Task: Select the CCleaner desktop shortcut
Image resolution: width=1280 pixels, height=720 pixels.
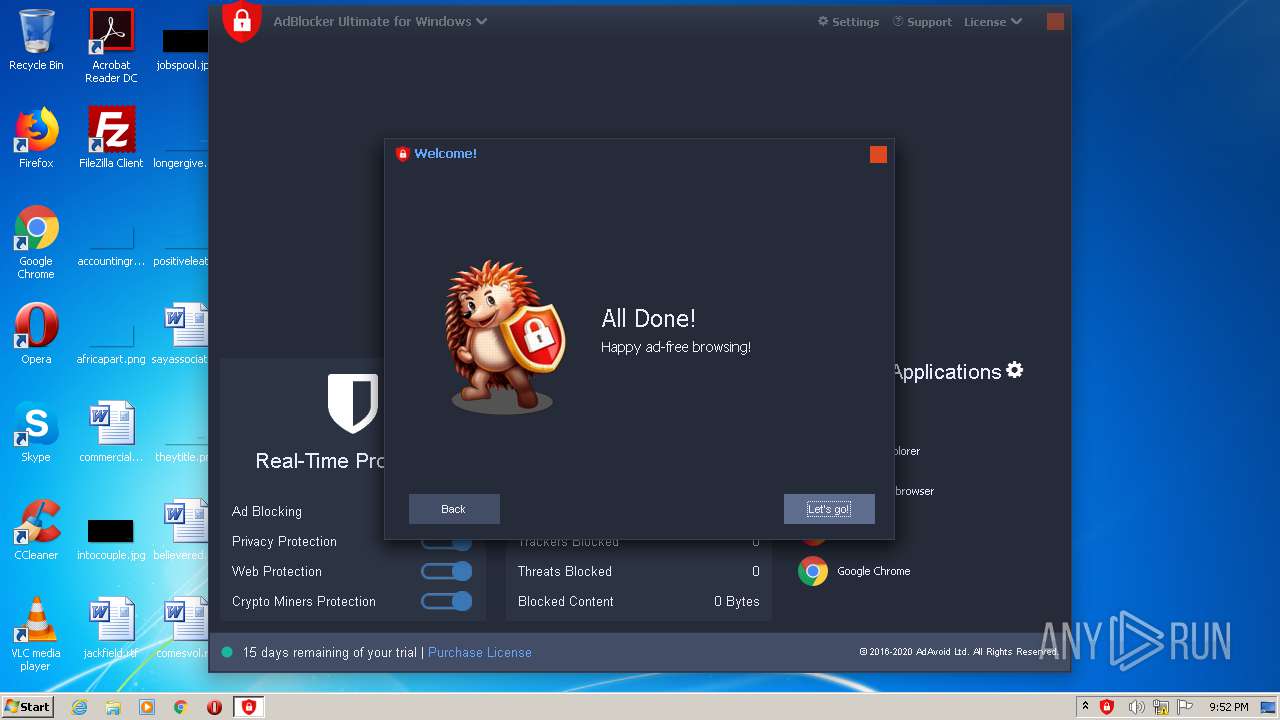Action: coord(36,530)
